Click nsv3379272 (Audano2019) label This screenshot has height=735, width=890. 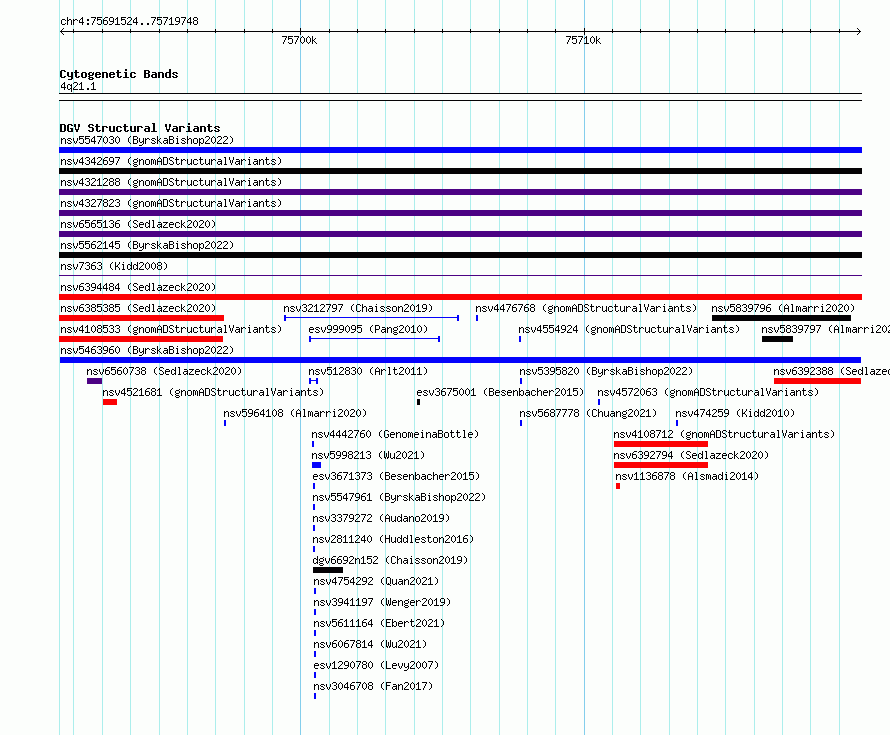point(381,518)
